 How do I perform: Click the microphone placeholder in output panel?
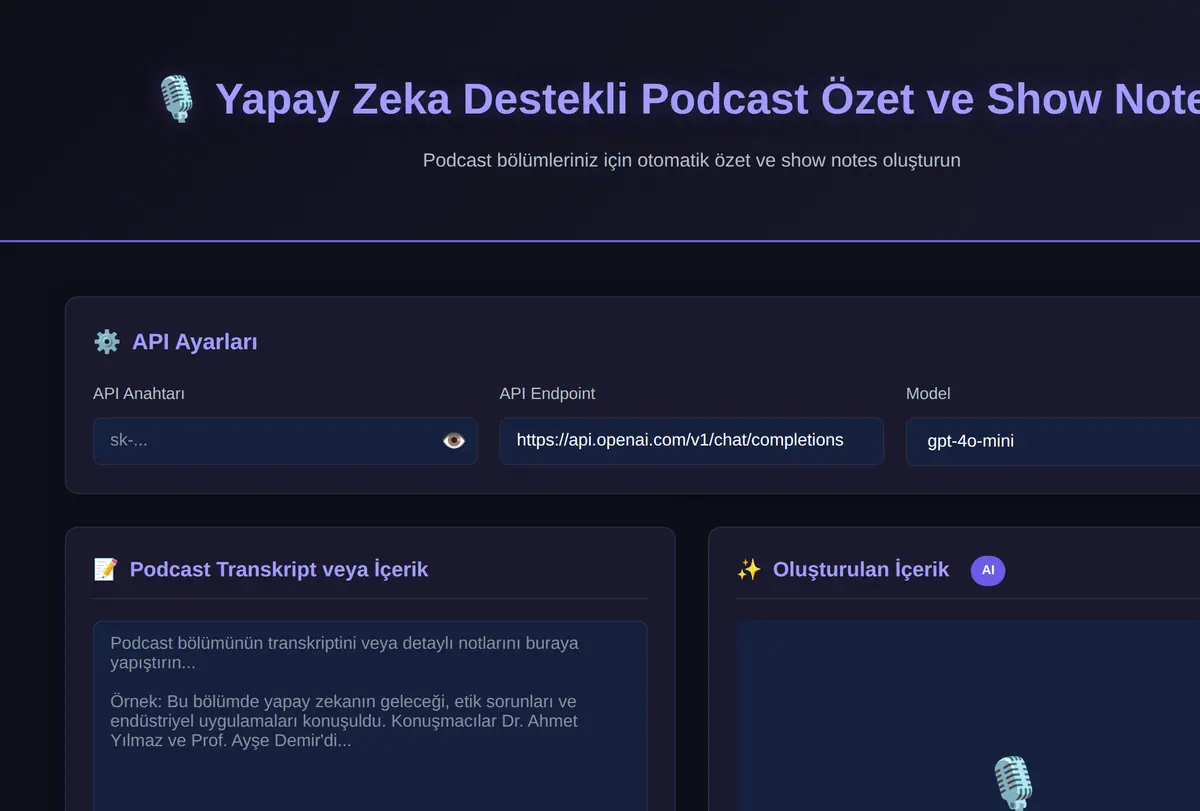[1012, 783]
